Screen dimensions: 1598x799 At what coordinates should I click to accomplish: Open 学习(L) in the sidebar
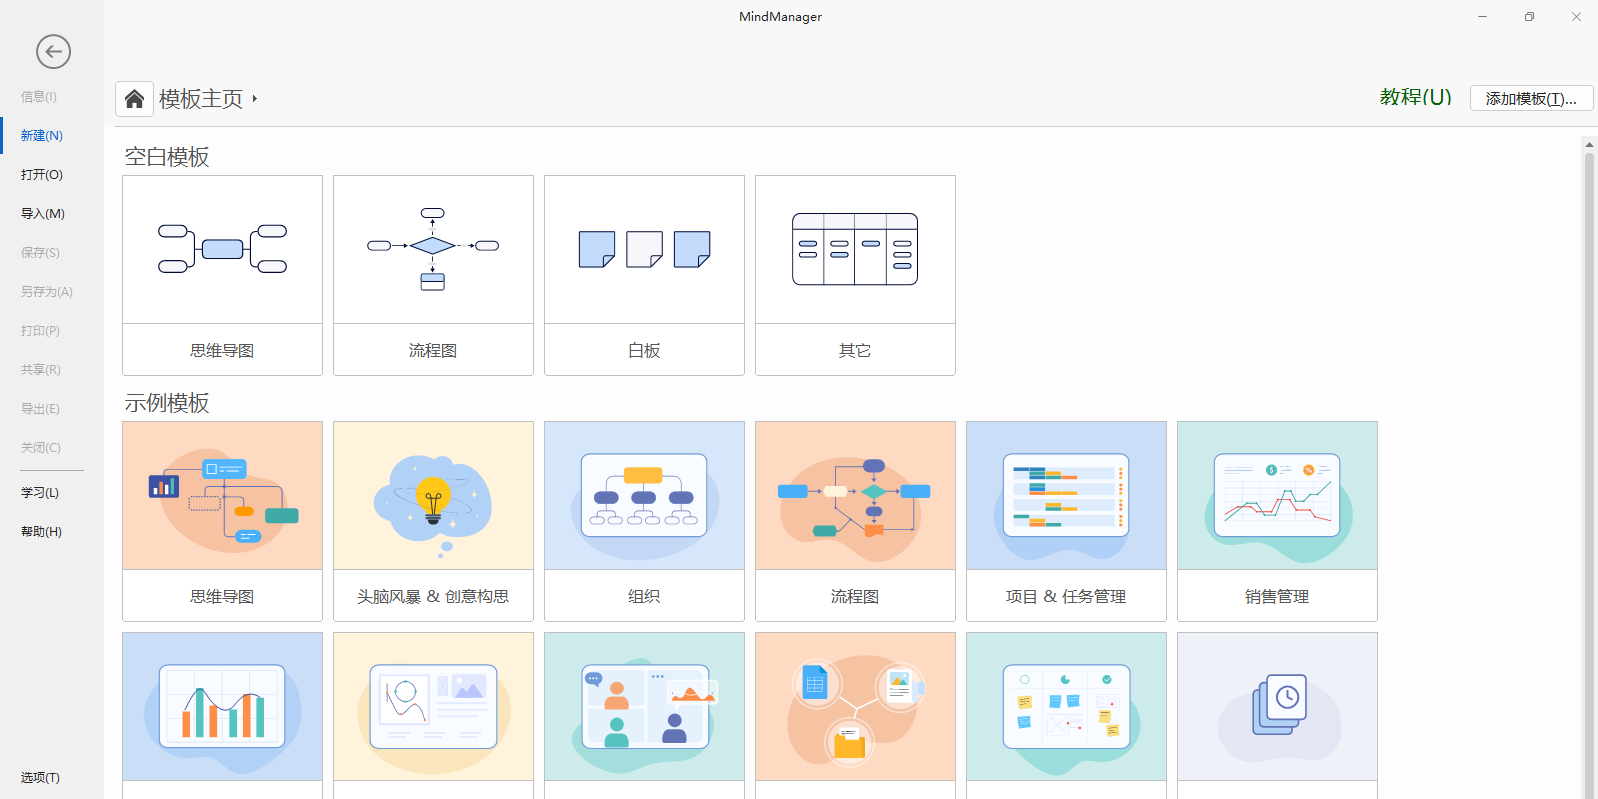(x=40, y=493)
